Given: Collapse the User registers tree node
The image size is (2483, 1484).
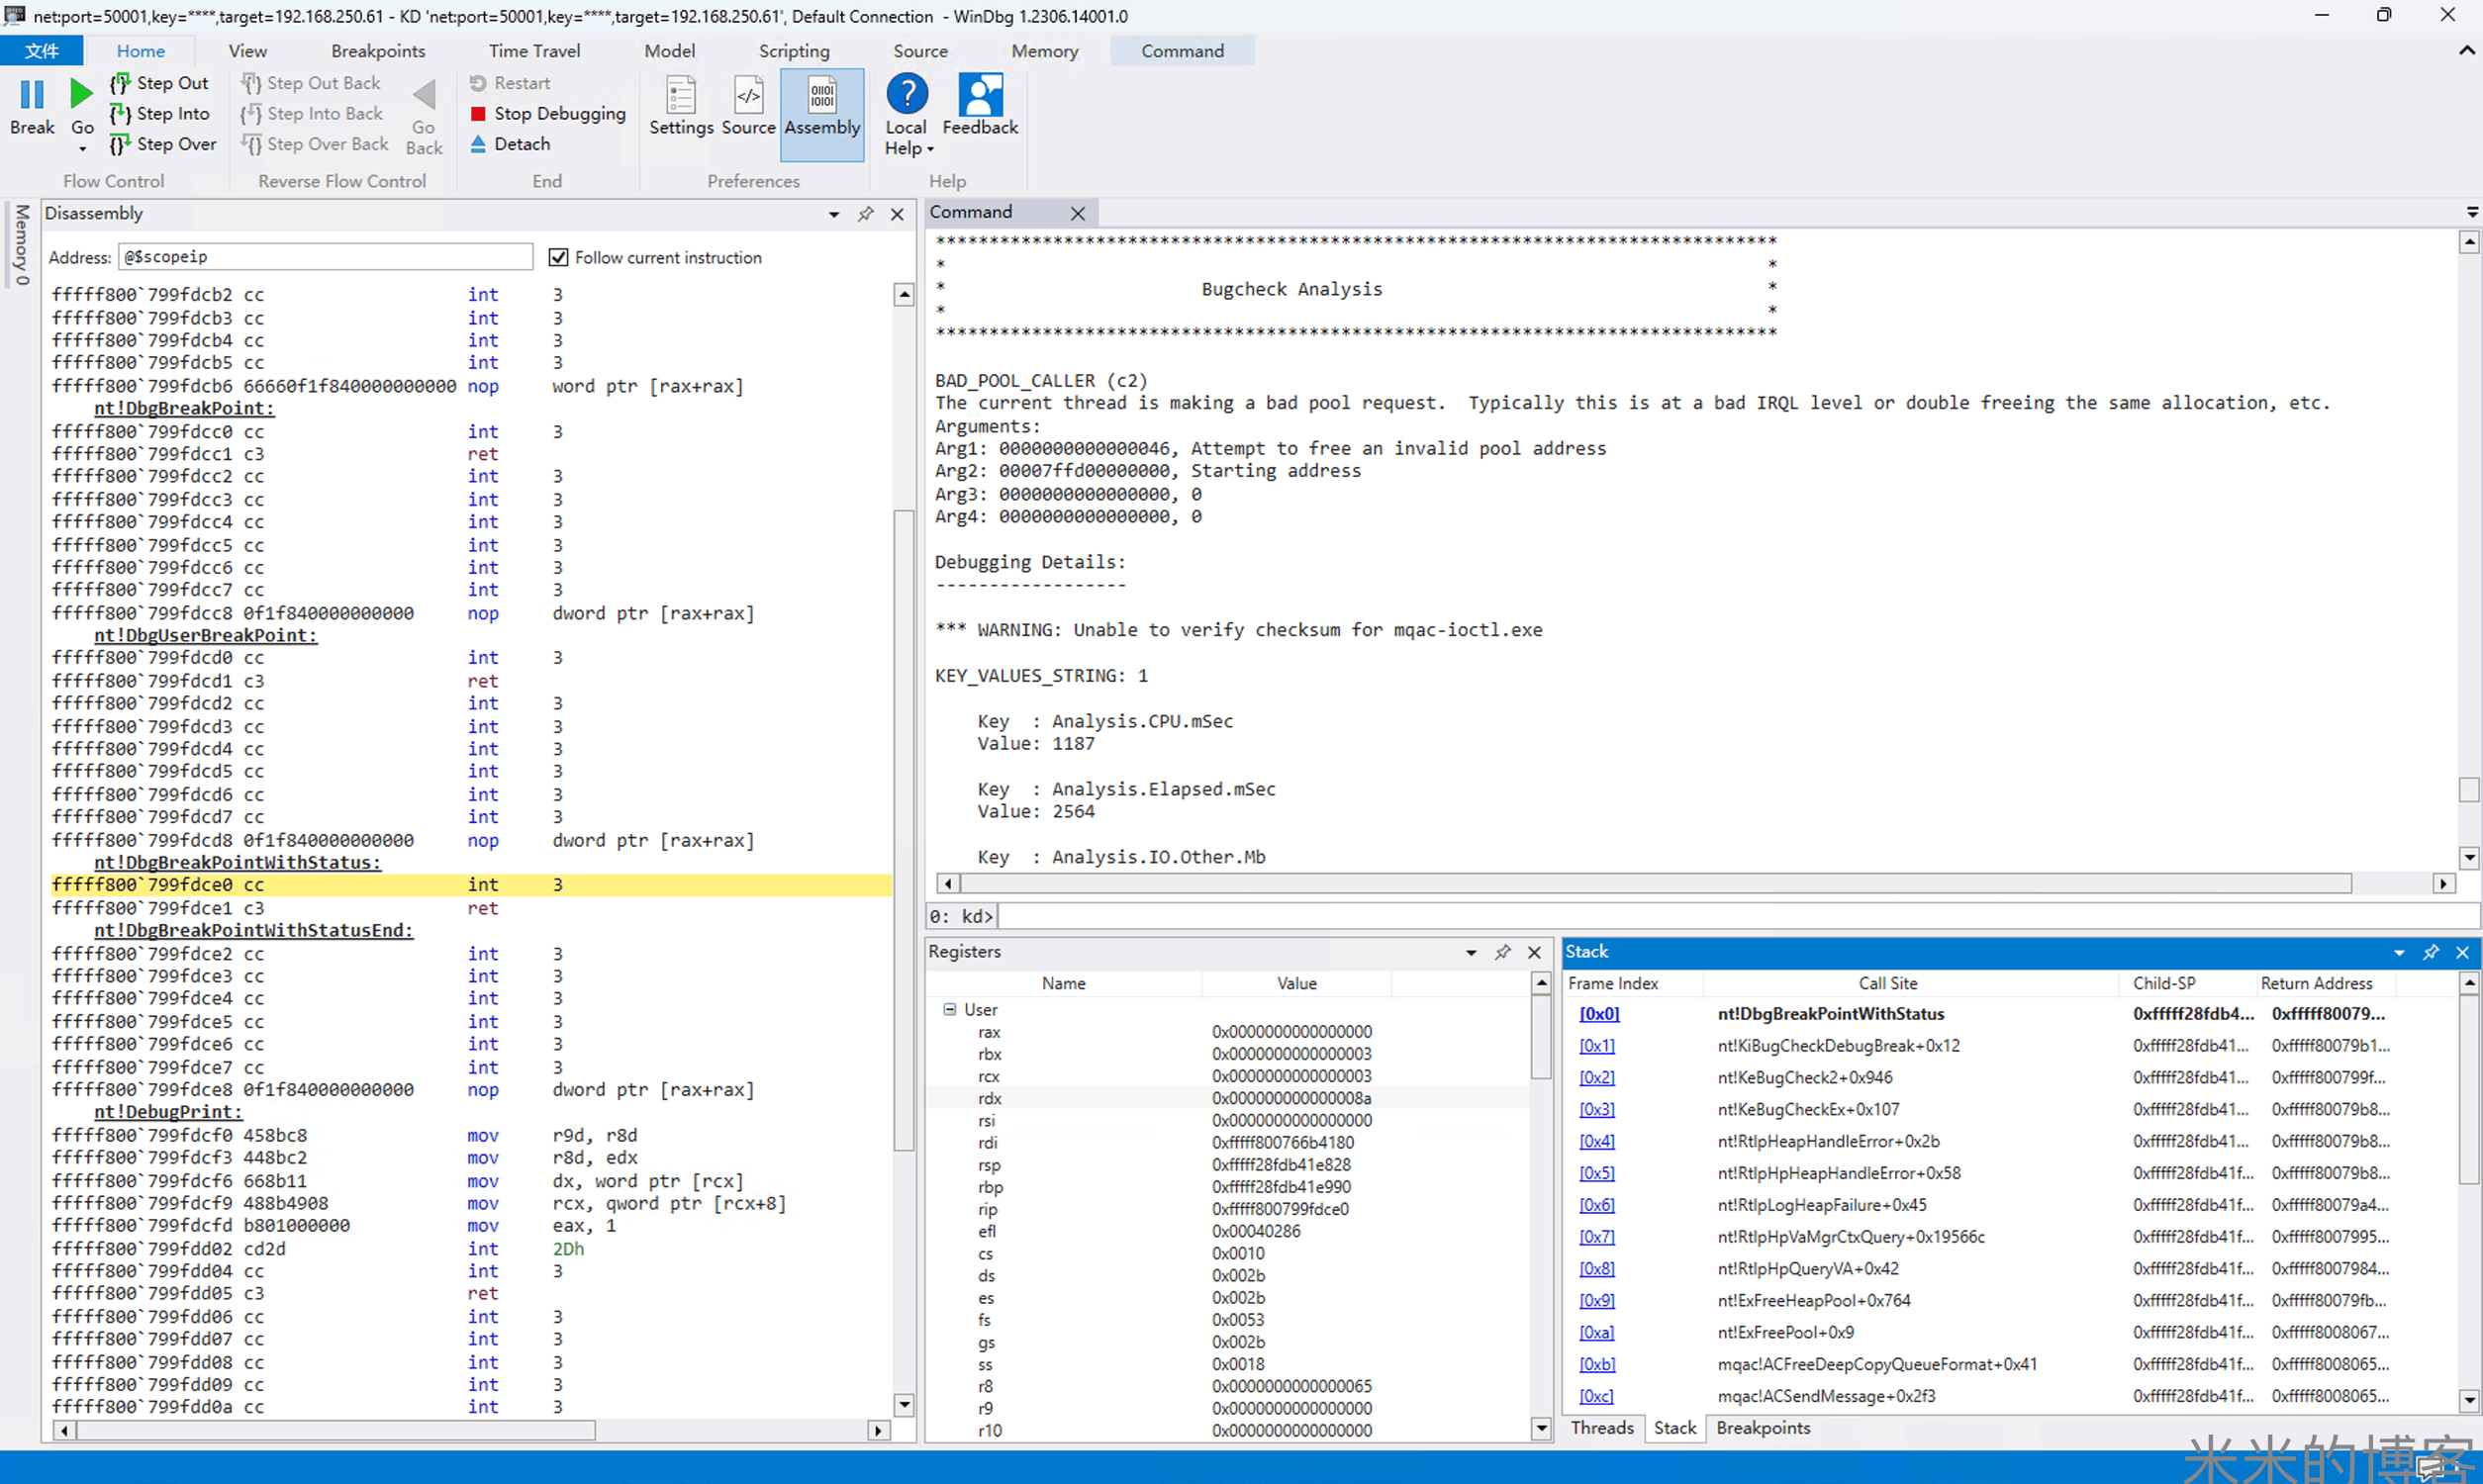Looking at the screenshot, I should (x=949, y=1010).
